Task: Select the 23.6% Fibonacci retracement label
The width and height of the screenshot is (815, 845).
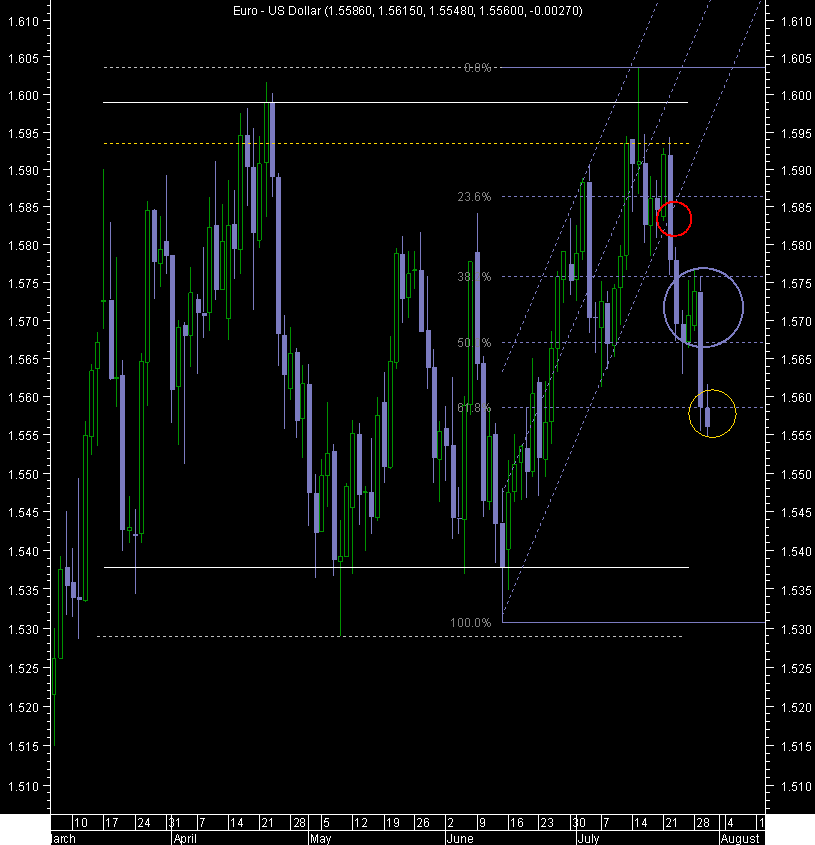Action: [x=474, y=197]
